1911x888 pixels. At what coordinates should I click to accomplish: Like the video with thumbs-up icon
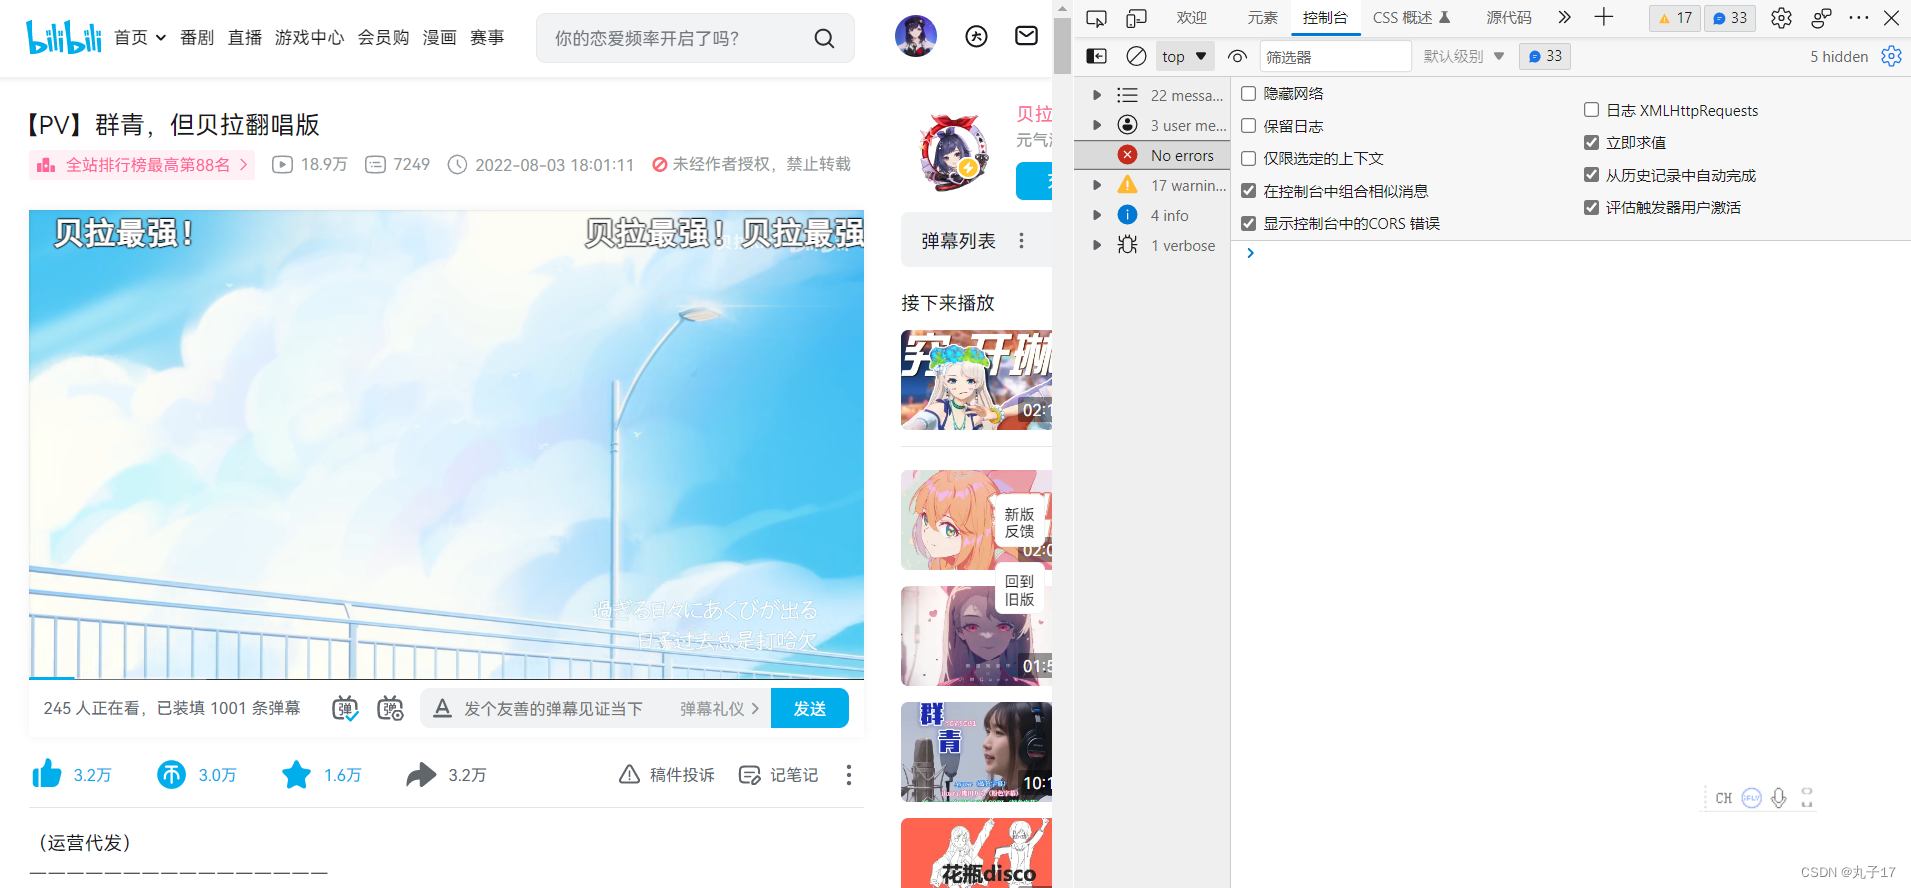tap(47, 774)
